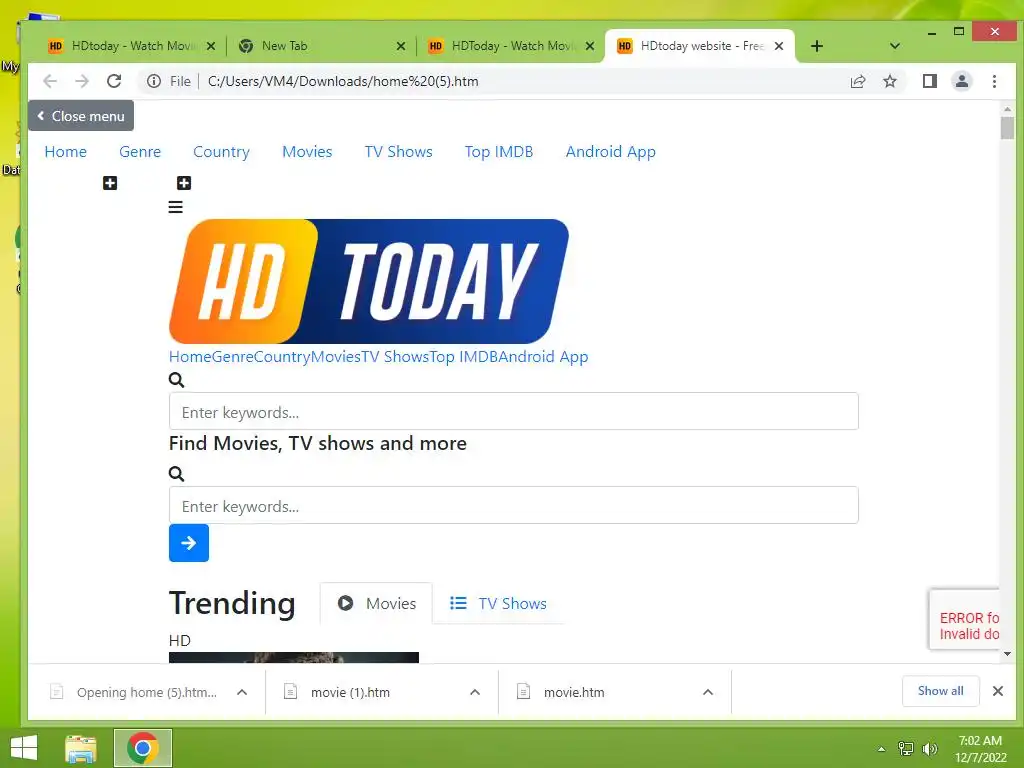Click Top IMDB in the lower nav row
This screenshot has height=768, width=1024.
click(464, 357)
